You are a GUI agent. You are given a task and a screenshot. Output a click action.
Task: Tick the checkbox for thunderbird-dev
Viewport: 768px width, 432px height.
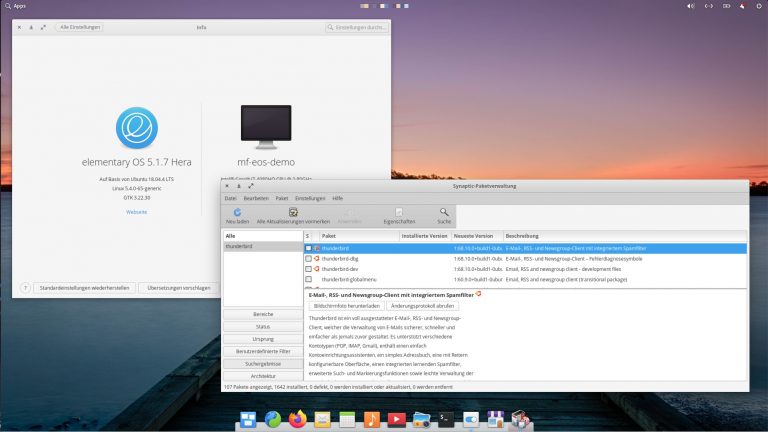pyautogui.click(x=309, y=269)
